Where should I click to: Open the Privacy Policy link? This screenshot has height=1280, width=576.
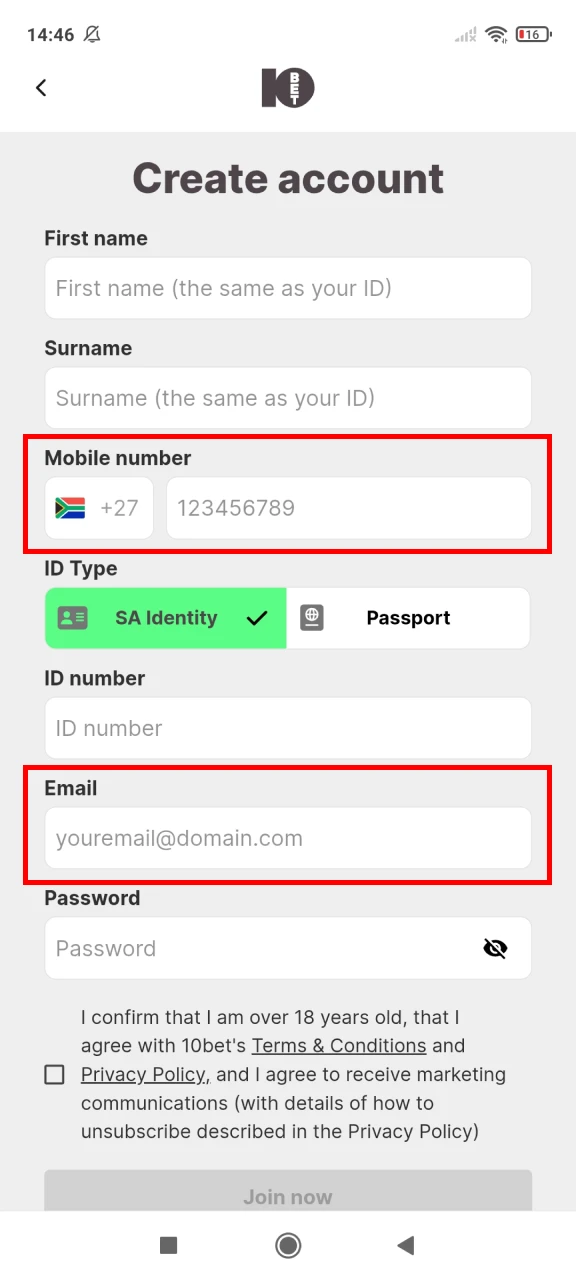pyautogui.click(x=143, y=1074)
